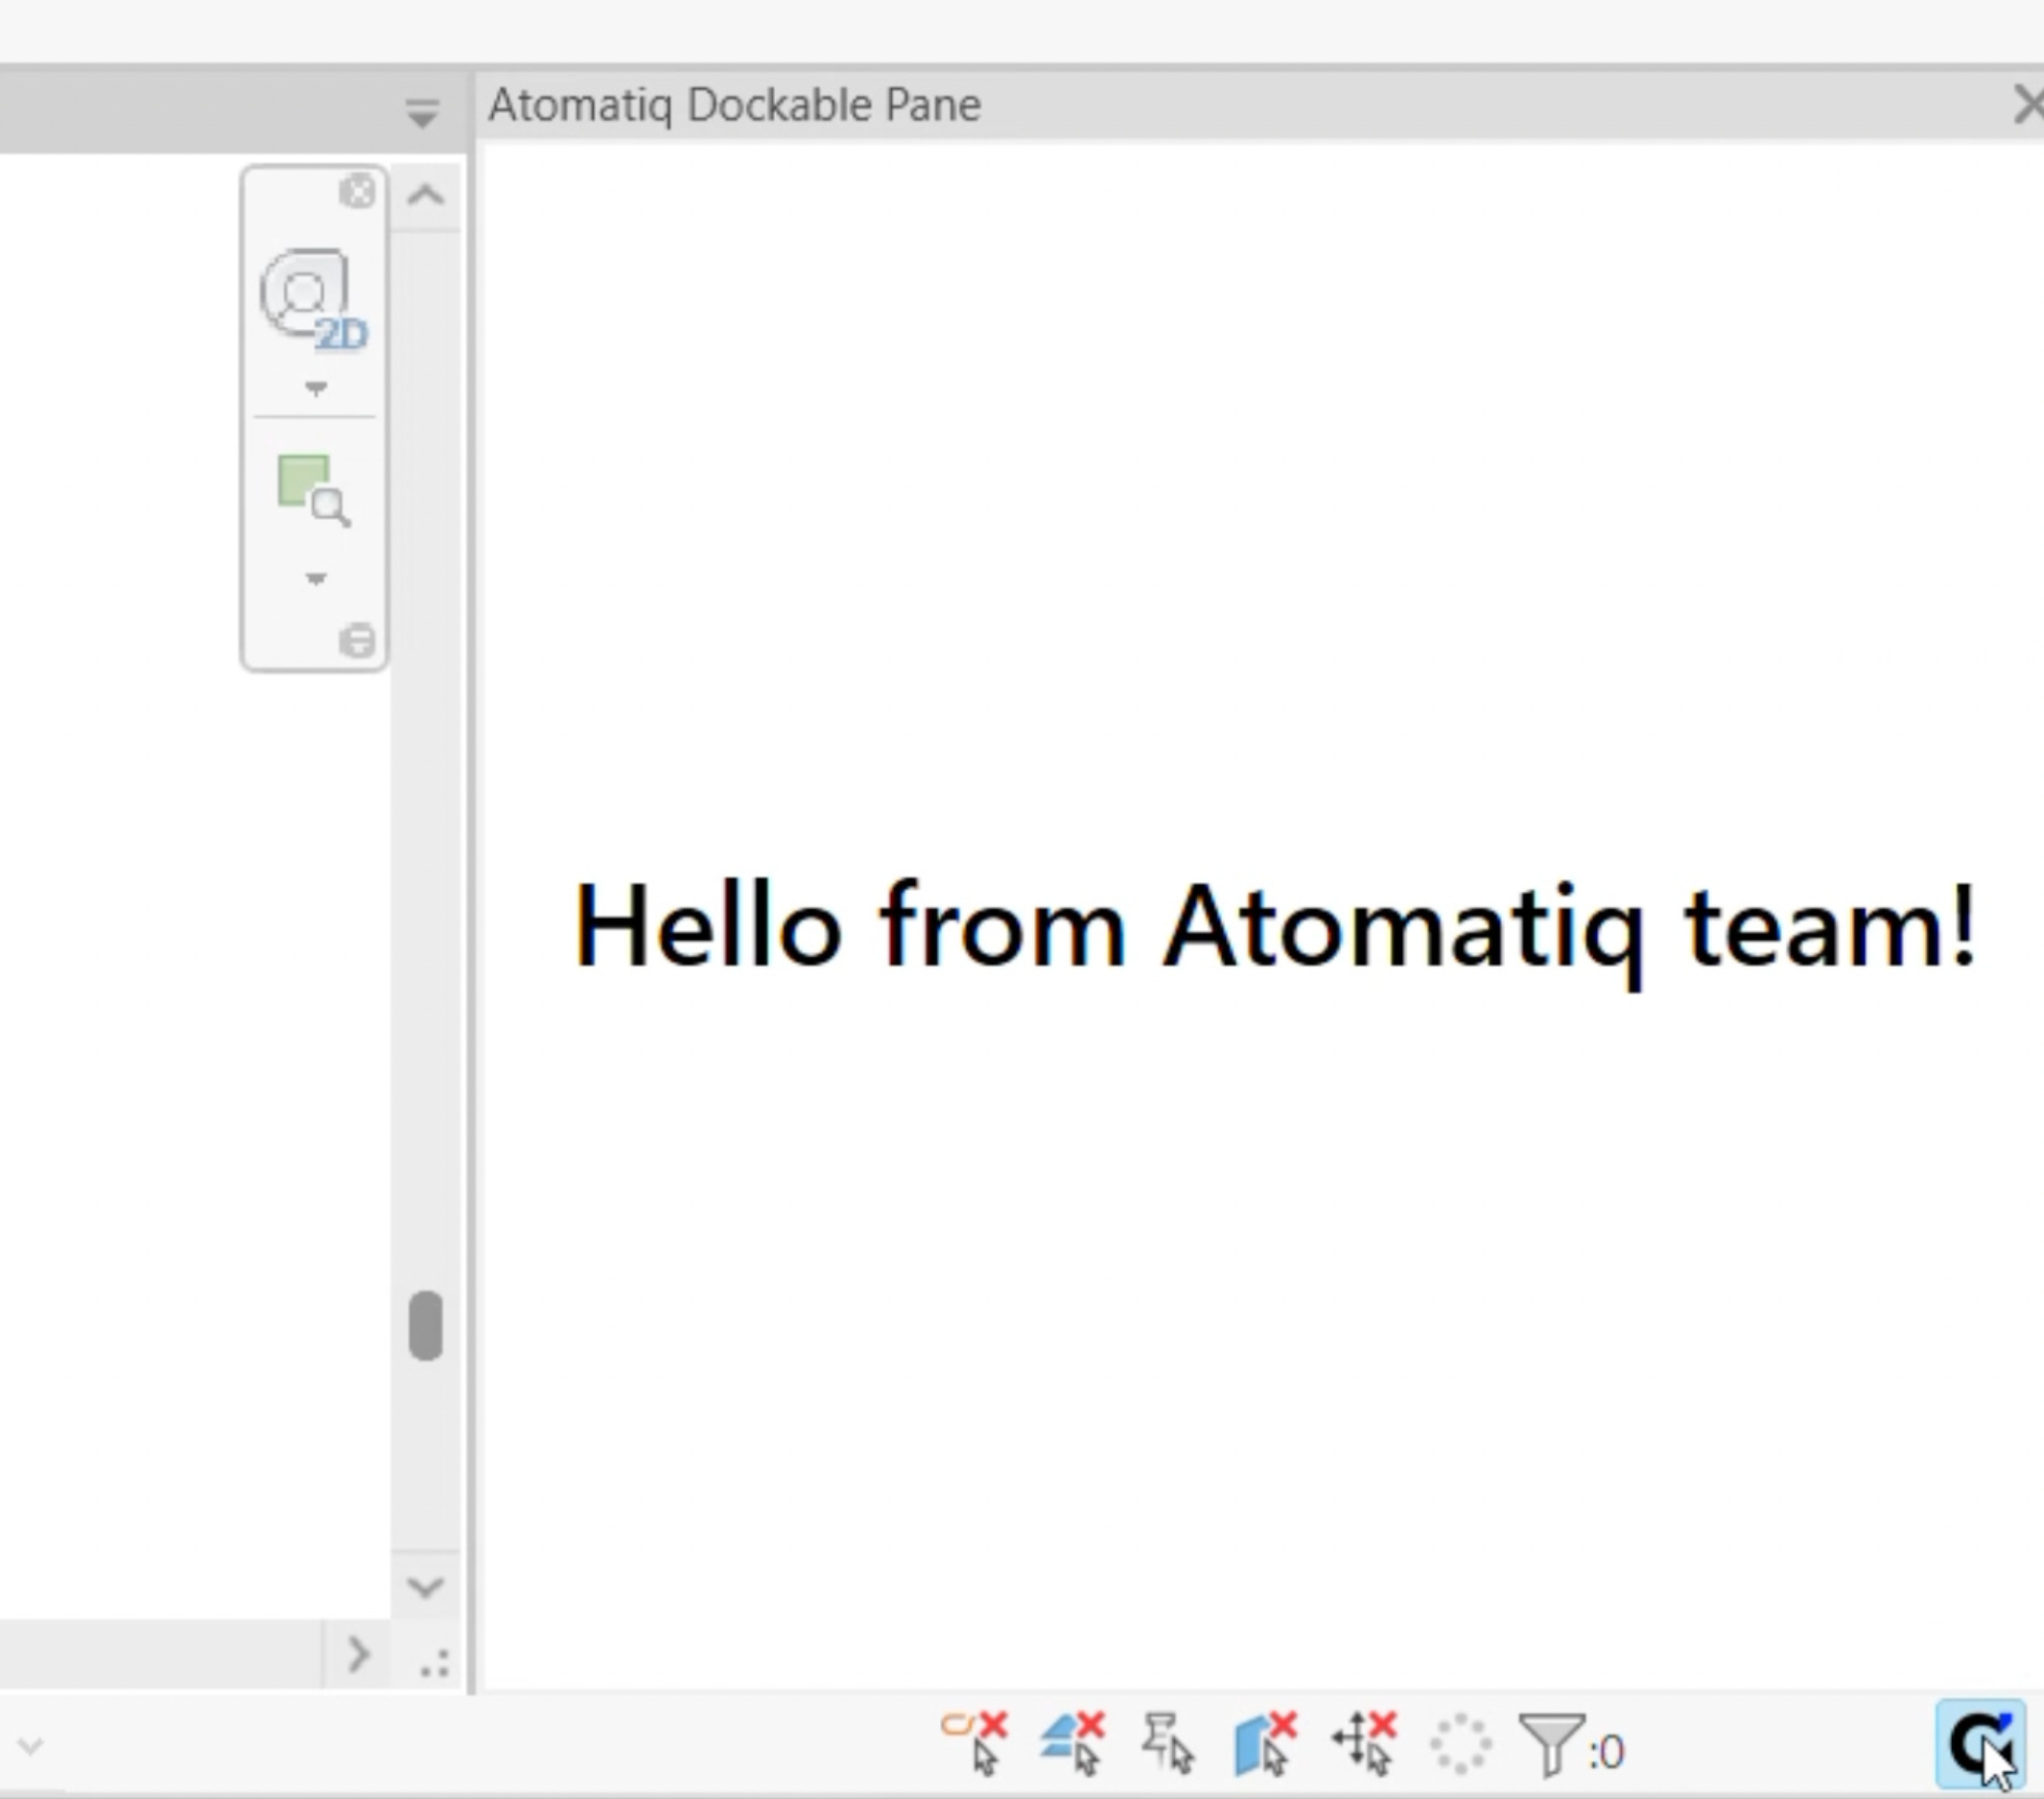Viewport: 2044px width, 1799px height.
Task: Click Drag Elements on Selection icon
Action: coord(1364,1743)
